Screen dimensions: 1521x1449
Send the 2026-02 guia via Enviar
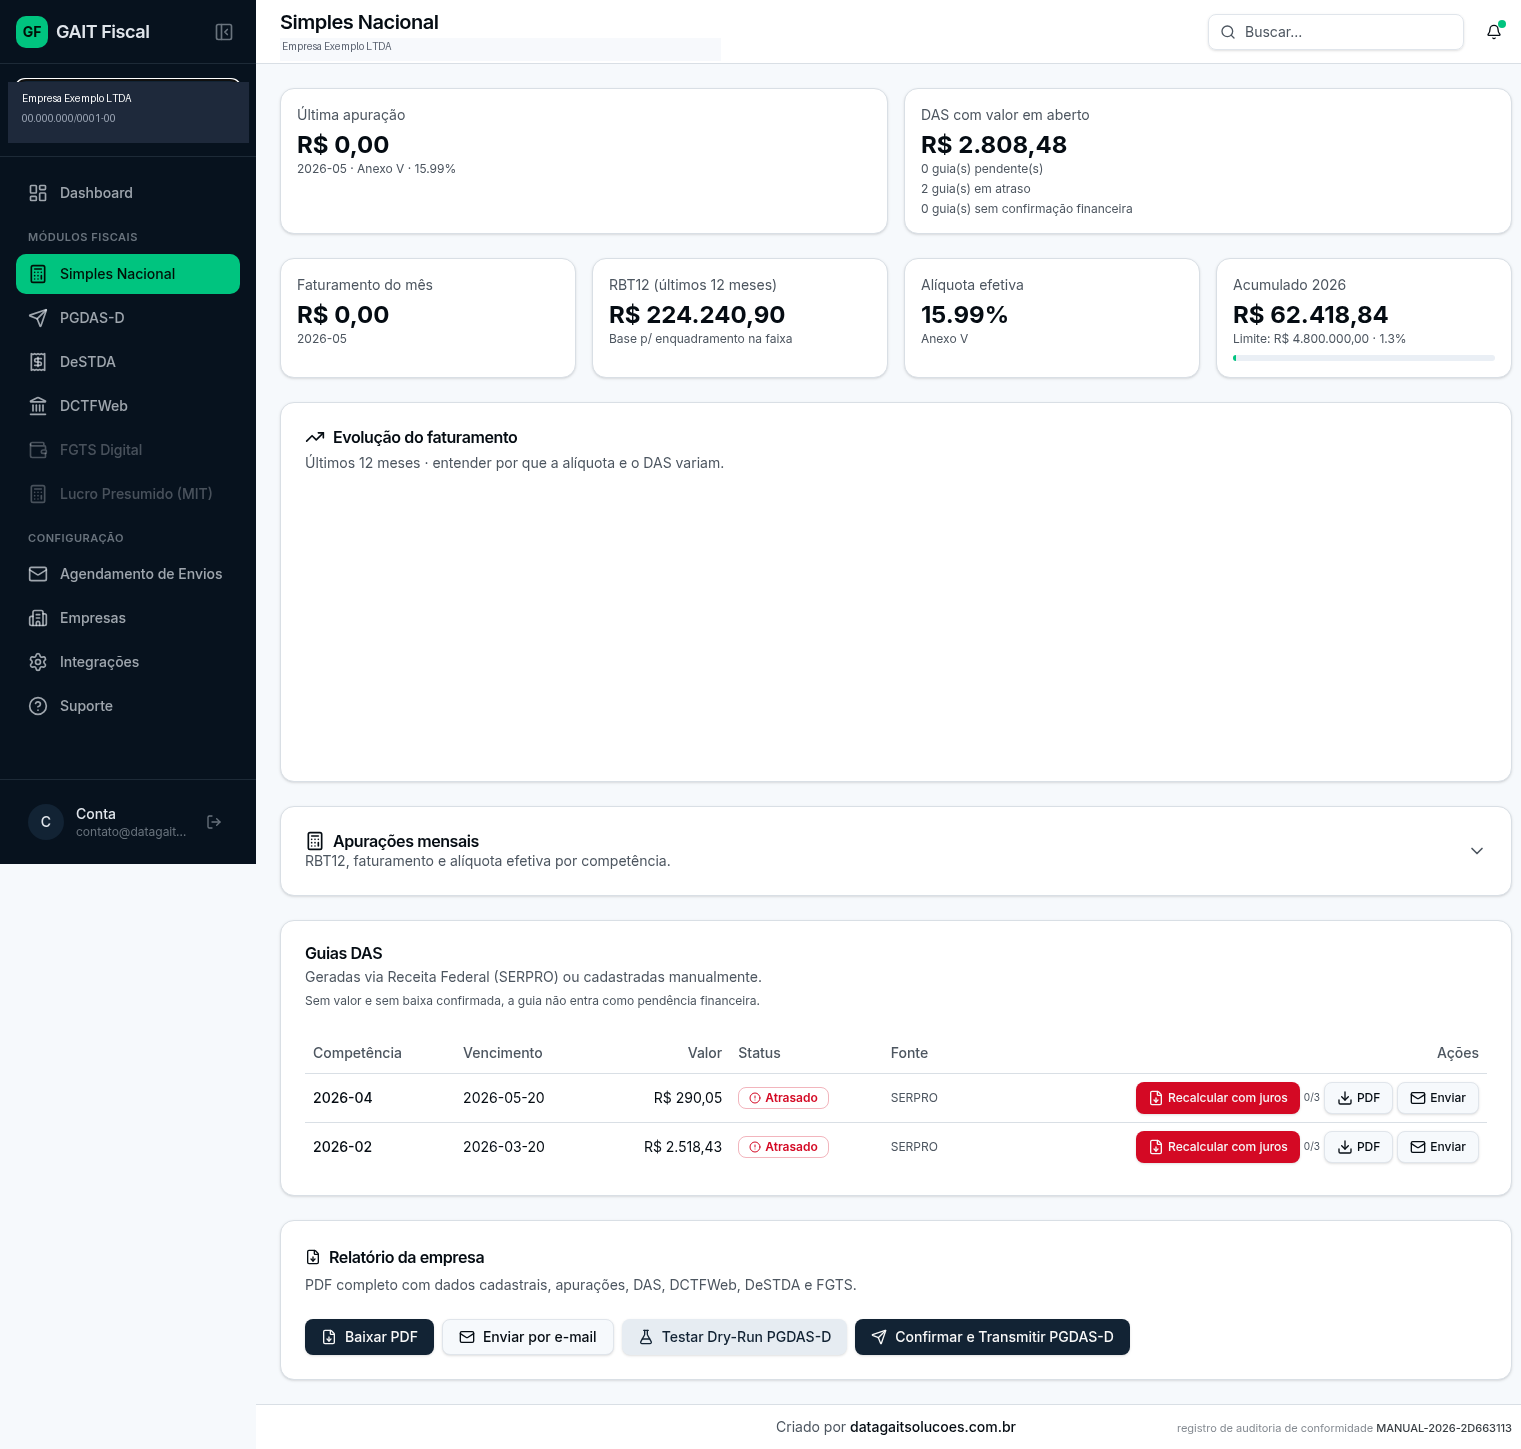click(1437, 1147)
